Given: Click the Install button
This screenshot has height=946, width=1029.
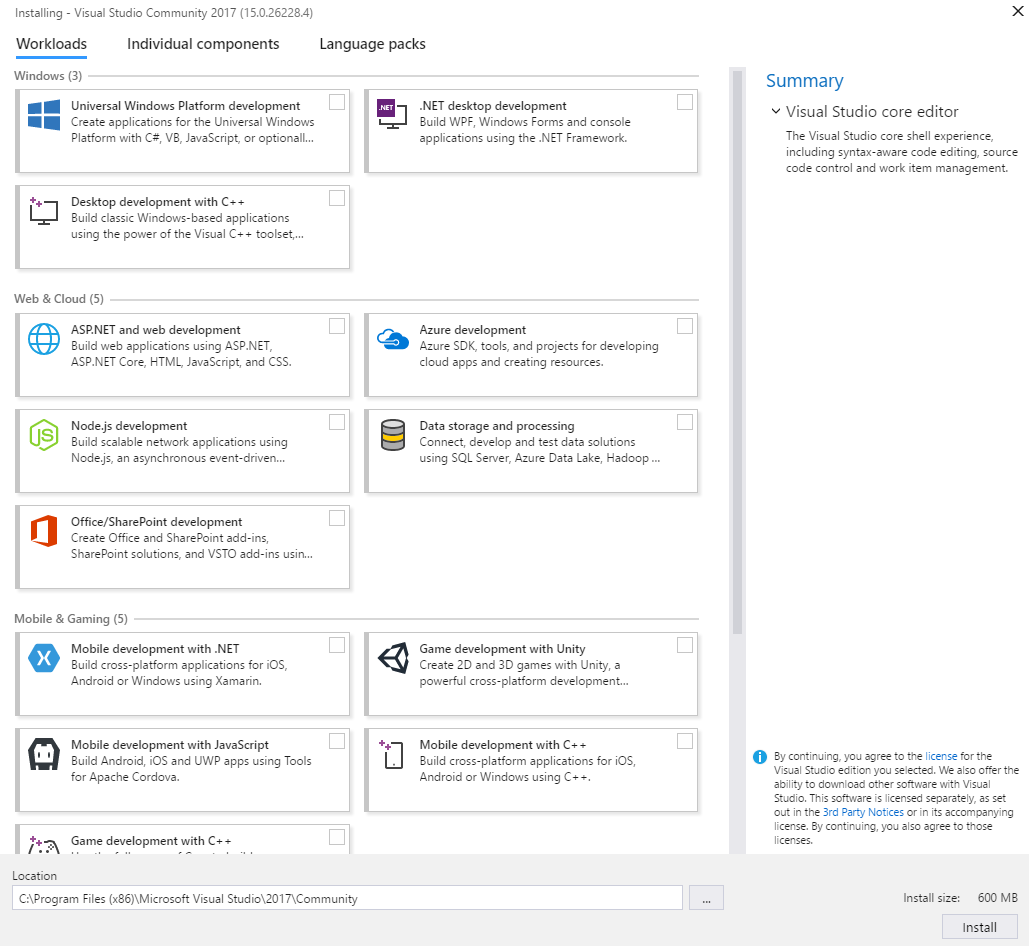Looking at the screenshot, I should tap(979, 927).
